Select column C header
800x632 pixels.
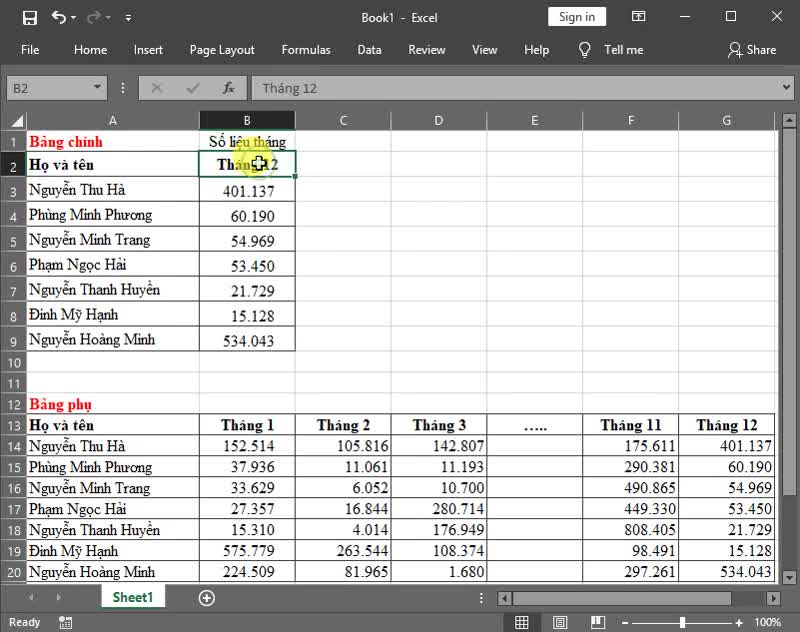point(343,121)
